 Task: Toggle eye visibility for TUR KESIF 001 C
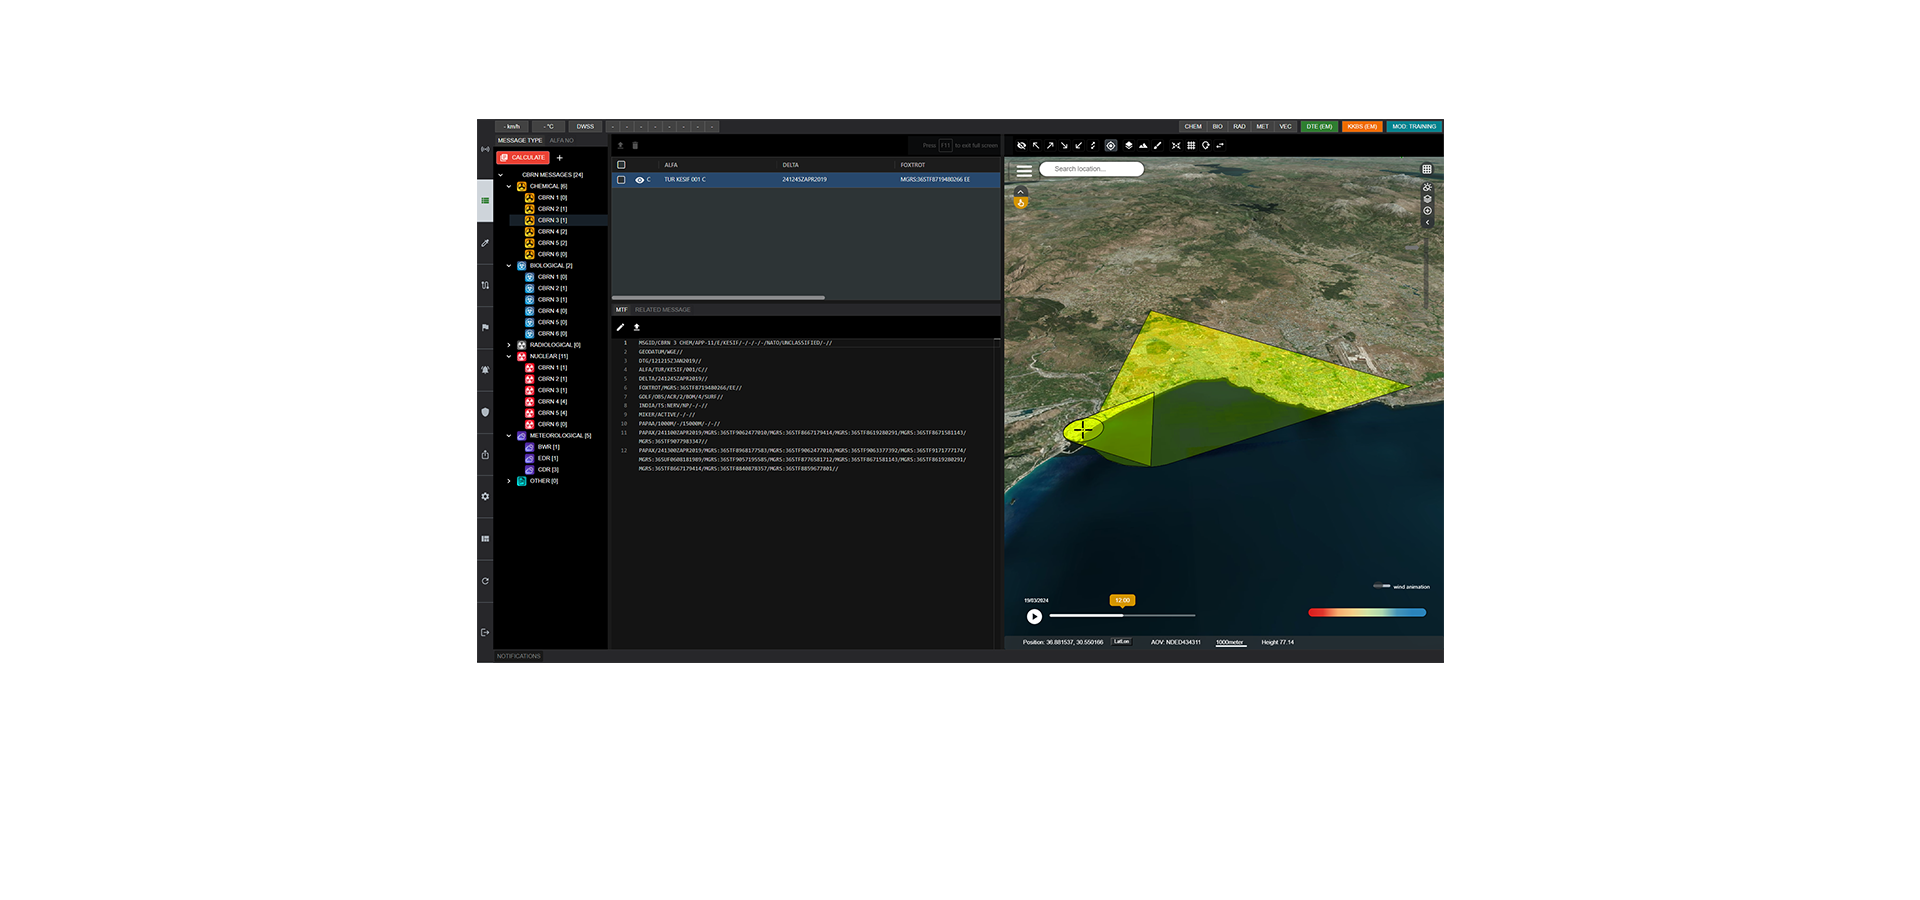click(x=639, y=180)
